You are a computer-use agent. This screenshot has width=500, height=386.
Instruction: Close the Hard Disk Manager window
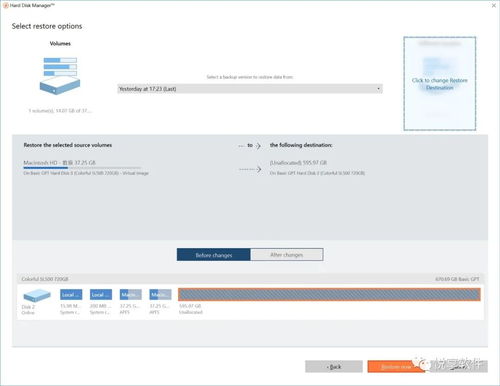[x=494, y=6]
